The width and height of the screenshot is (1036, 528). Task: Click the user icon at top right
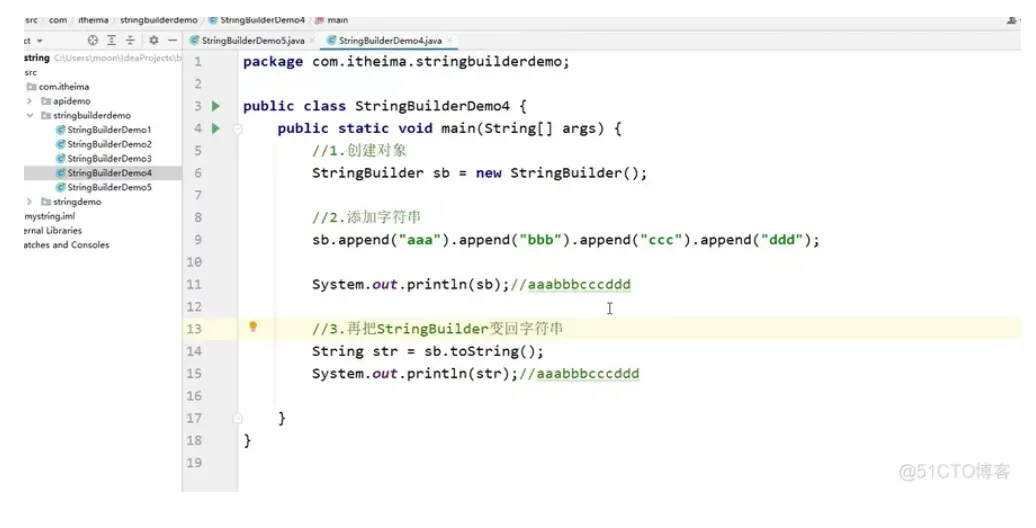[1012, 20]
